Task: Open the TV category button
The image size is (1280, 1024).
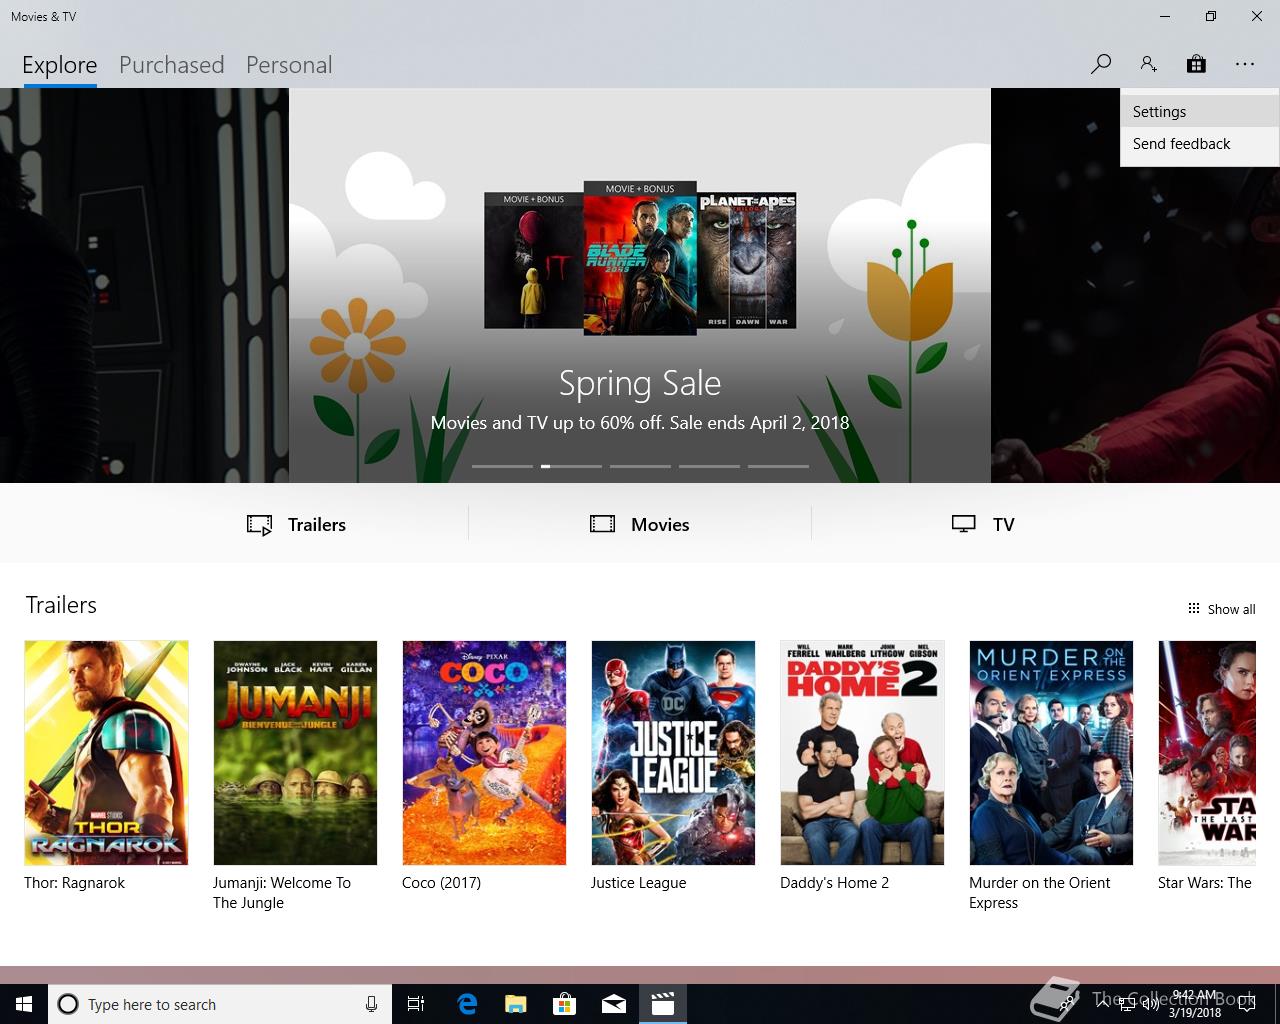Action: click(x=983, y=524)
